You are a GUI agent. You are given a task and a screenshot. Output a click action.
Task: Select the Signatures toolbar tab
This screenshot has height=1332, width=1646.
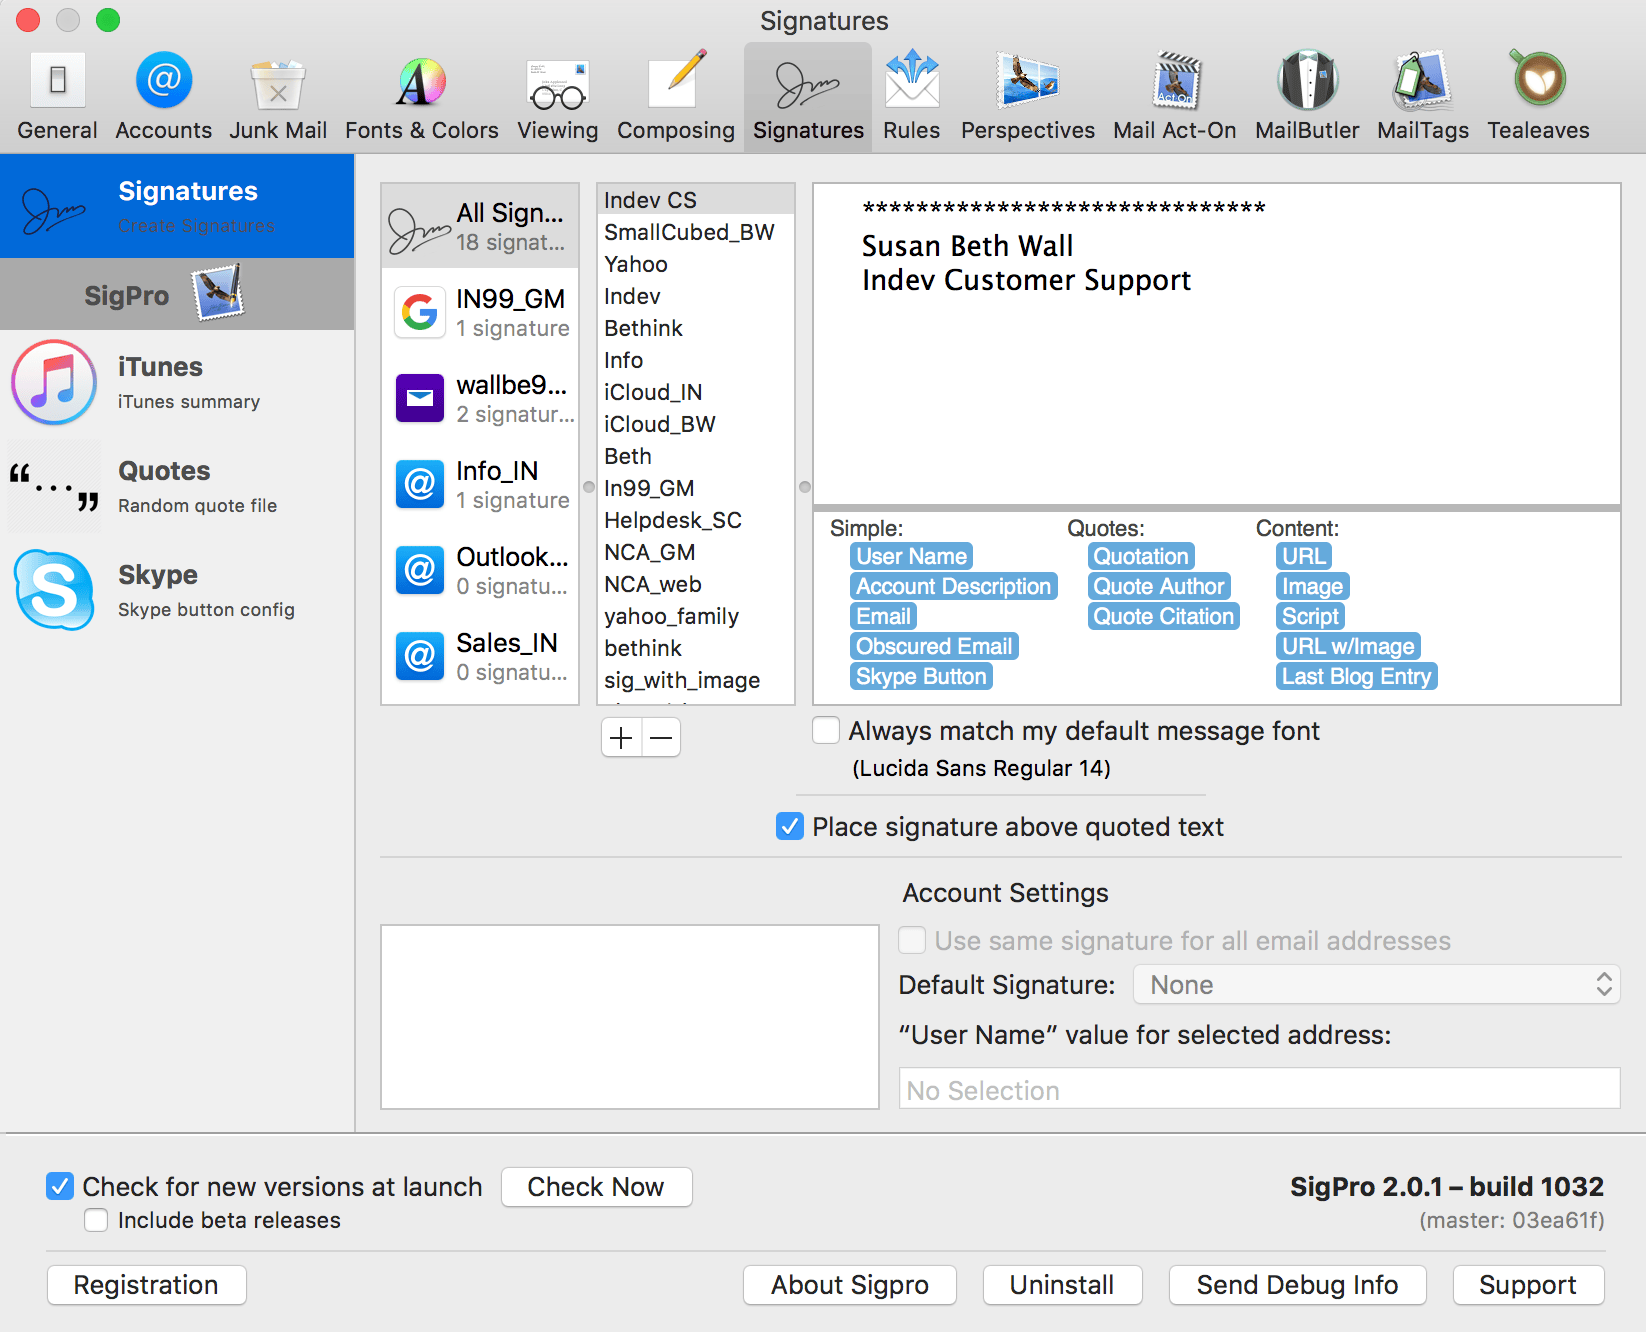(x=808, y=97)
